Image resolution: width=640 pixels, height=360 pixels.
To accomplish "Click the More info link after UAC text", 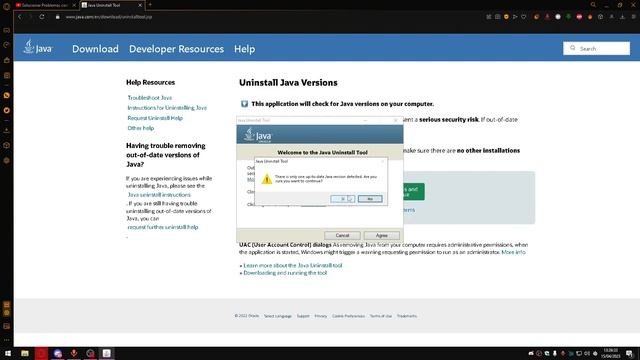I will pos(513,252).
